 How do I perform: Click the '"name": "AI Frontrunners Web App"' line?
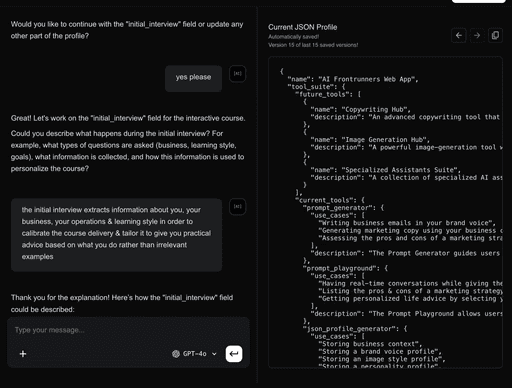tap(353, 79)
